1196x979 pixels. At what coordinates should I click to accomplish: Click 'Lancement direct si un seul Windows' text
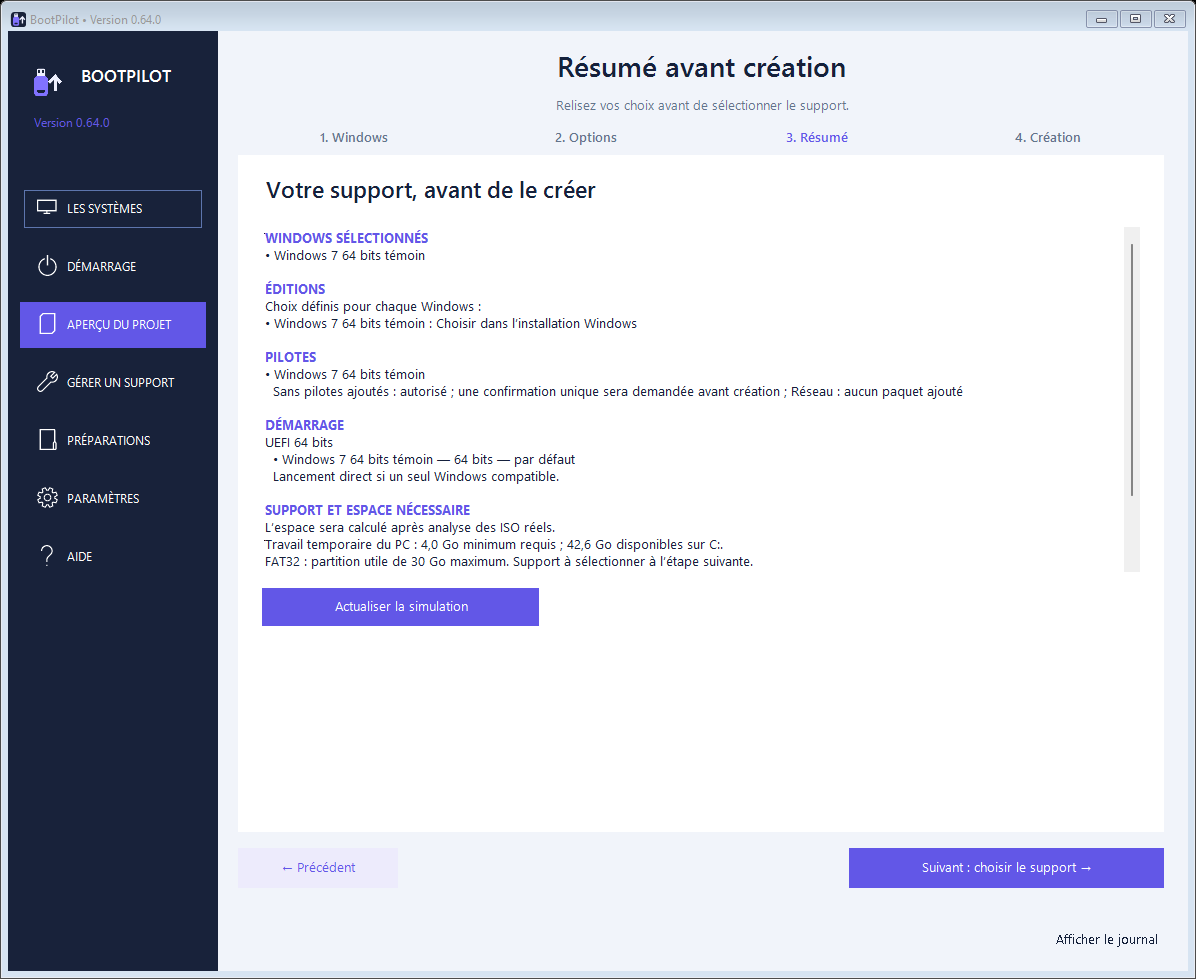[x=416, y=477]
